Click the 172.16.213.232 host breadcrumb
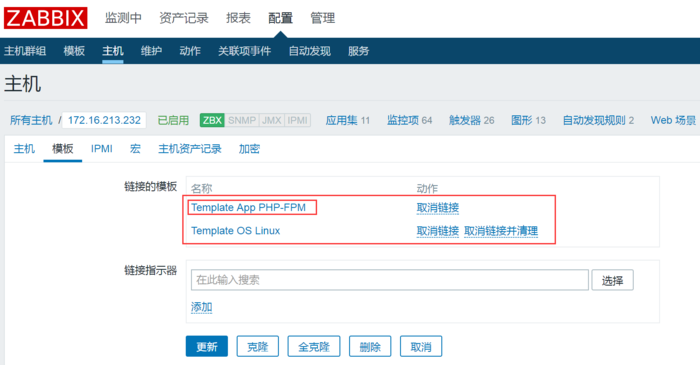Viewport: 700px width, 365px height. click(x=104, y=120)
